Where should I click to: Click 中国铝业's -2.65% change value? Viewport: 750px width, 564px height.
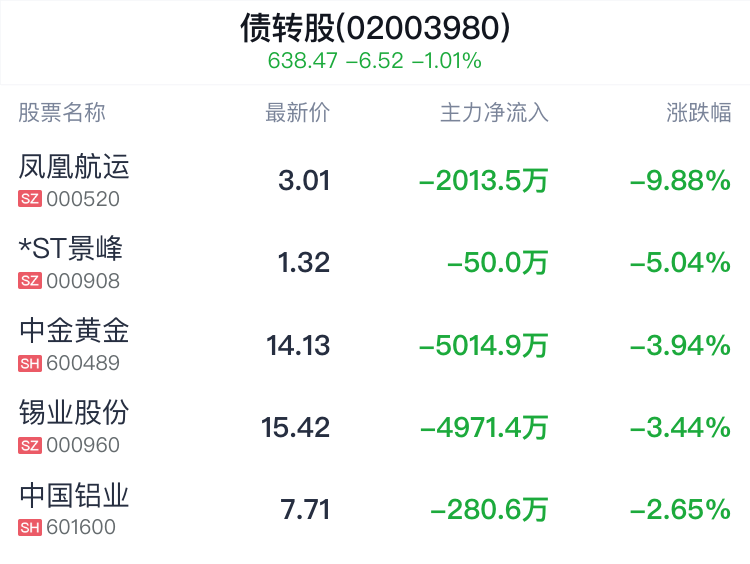[x=680, y=510]
